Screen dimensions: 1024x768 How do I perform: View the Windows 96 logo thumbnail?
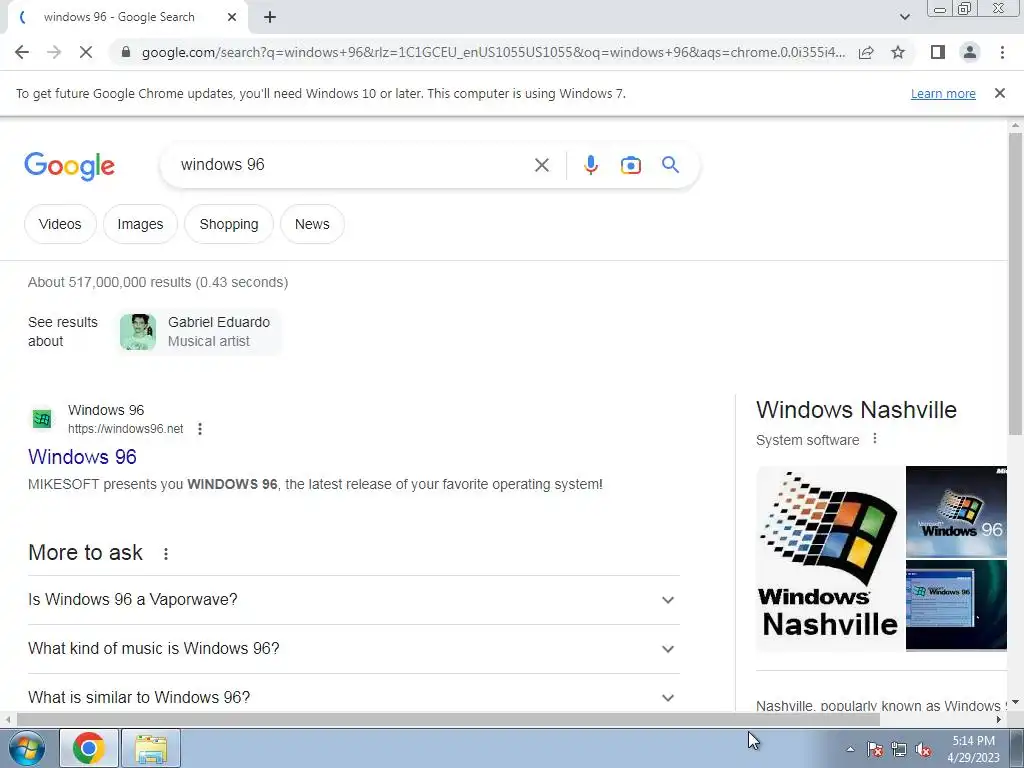(x=956, y=511)
